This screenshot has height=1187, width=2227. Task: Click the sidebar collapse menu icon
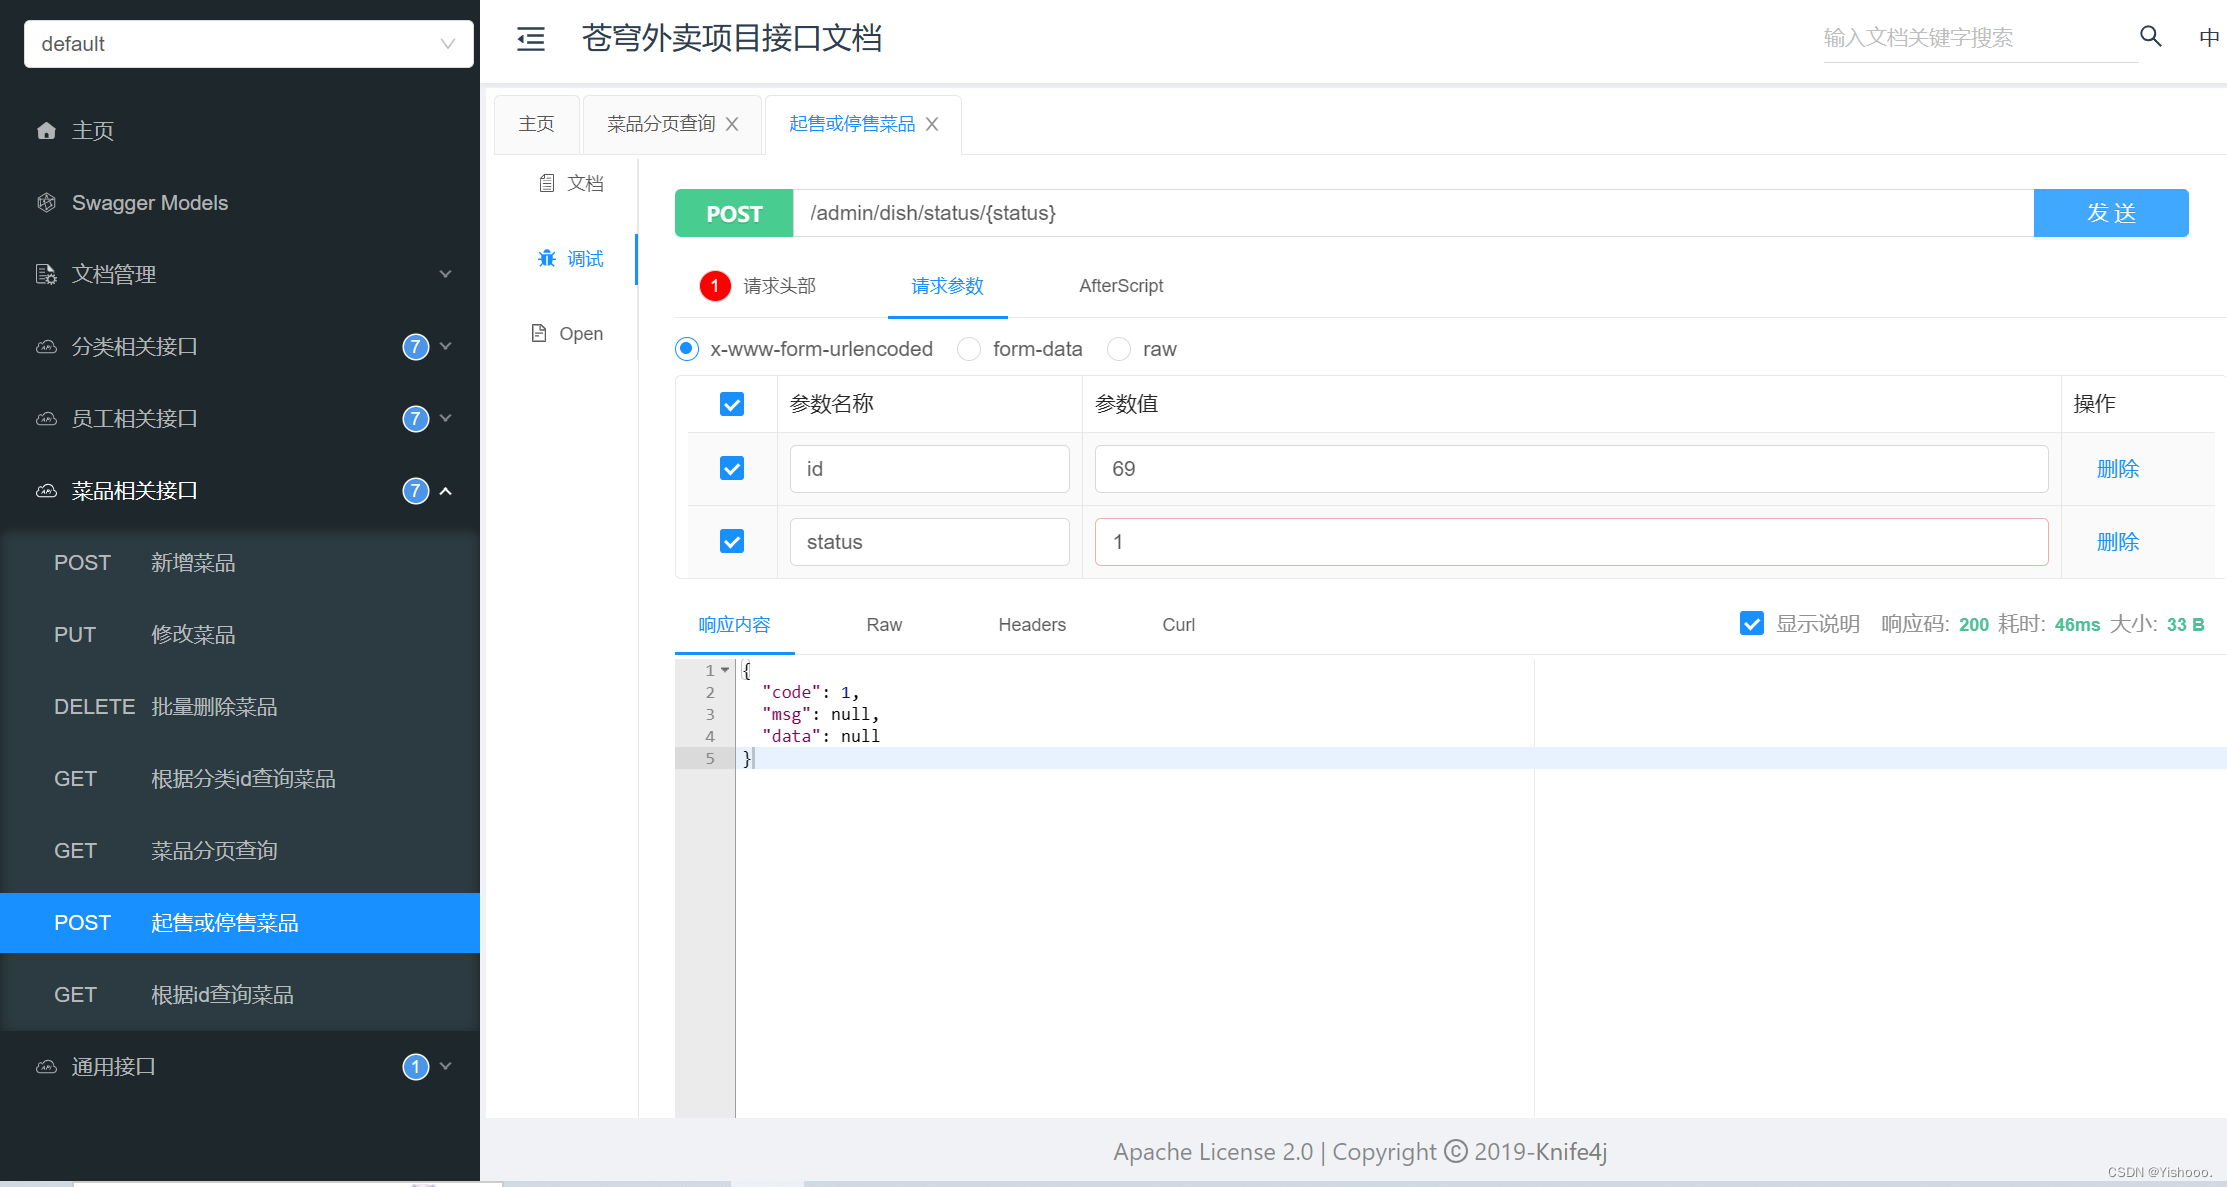(531, 39)
